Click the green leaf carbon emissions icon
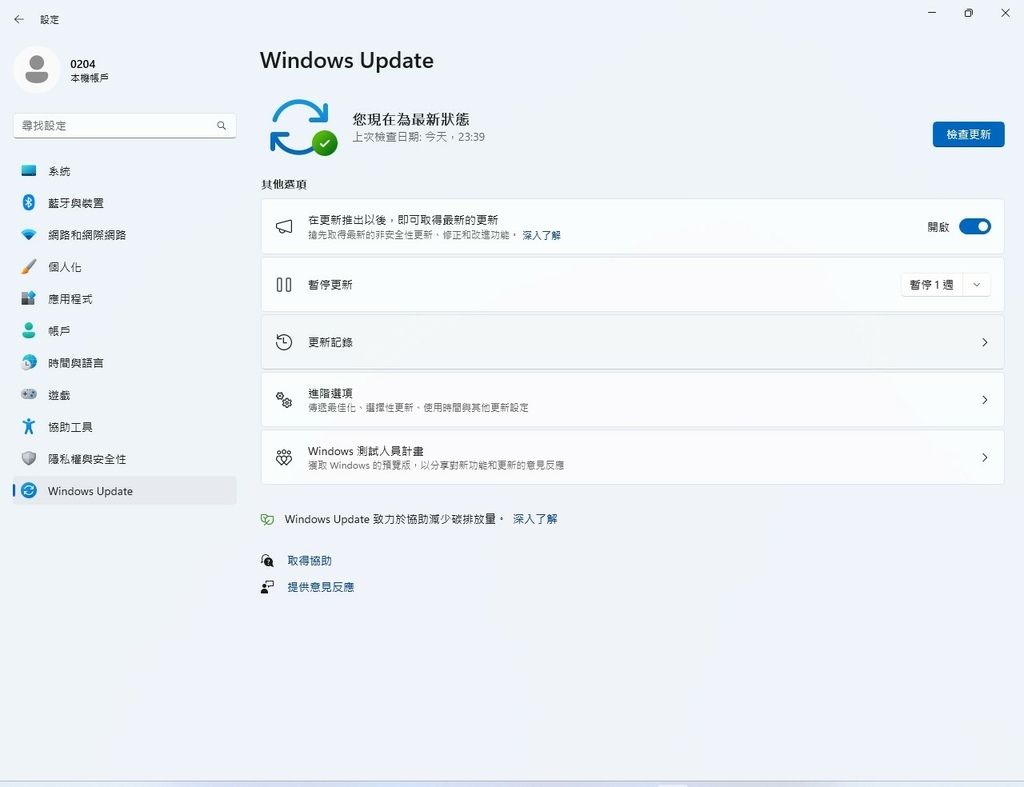This screenshot has width=1024, height=787. pyautogui.click(x=267, y=519)
